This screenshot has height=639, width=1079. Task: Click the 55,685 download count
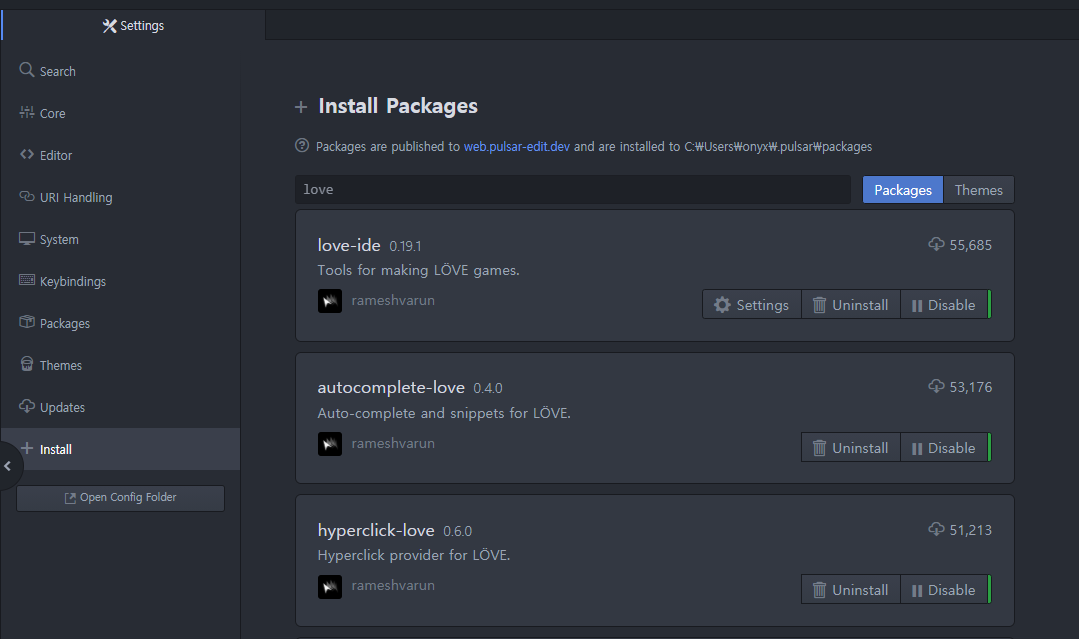tap(971, 245)
